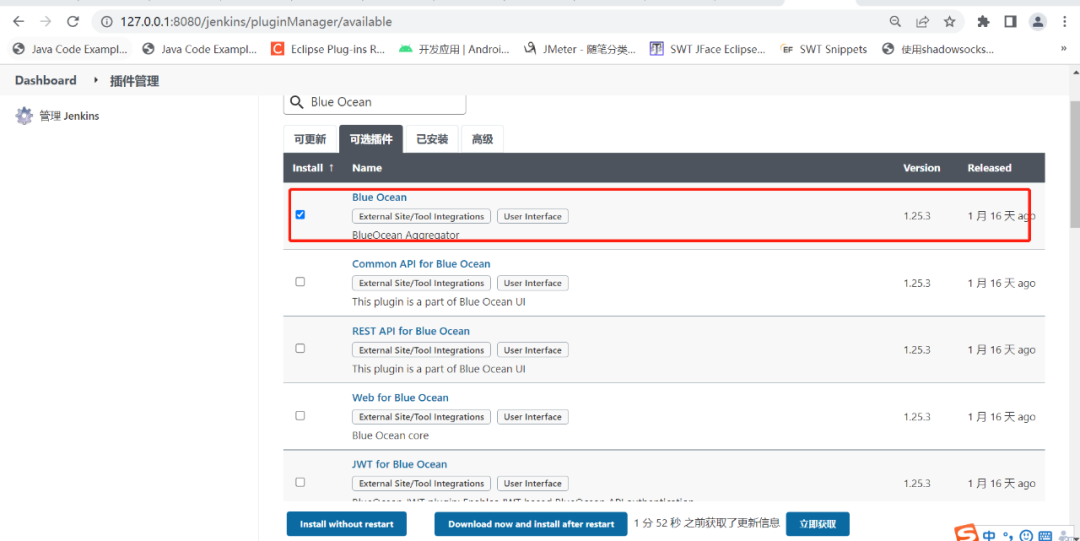Image resolution: width=1080 pixels, height=541 pixels.
Task: Open the Blue Ocean plugin link
Action: click(x=380, y=197)
